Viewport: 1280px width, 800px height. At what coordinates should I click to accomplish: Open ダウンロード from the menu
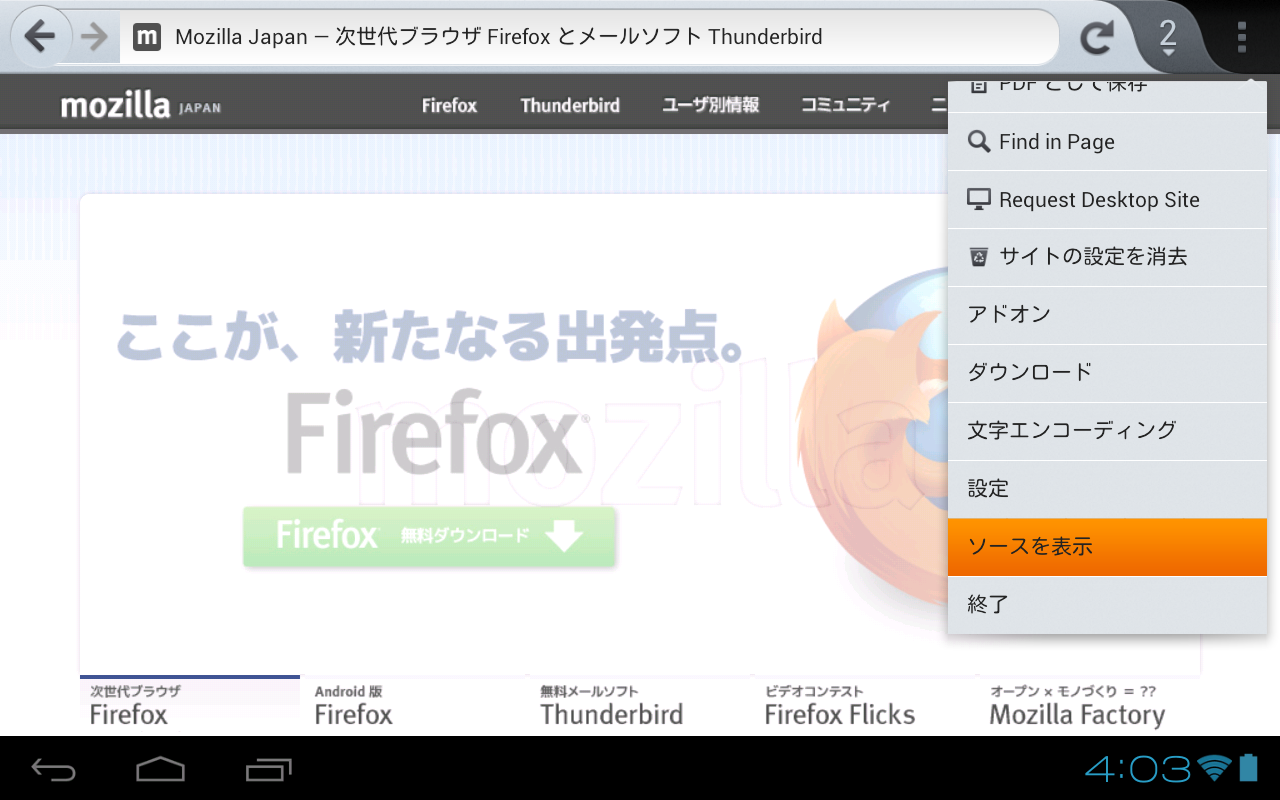click(x=1107, y=373)
